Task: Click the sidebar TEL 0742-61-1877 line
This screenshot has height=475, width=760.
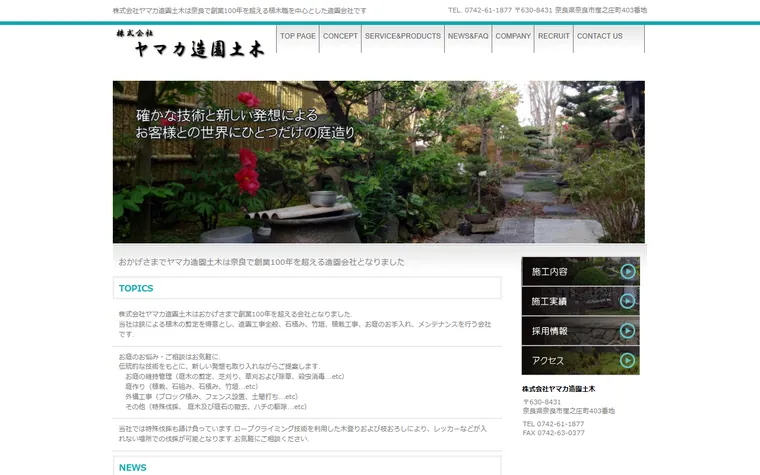Action: pos(553,424)
